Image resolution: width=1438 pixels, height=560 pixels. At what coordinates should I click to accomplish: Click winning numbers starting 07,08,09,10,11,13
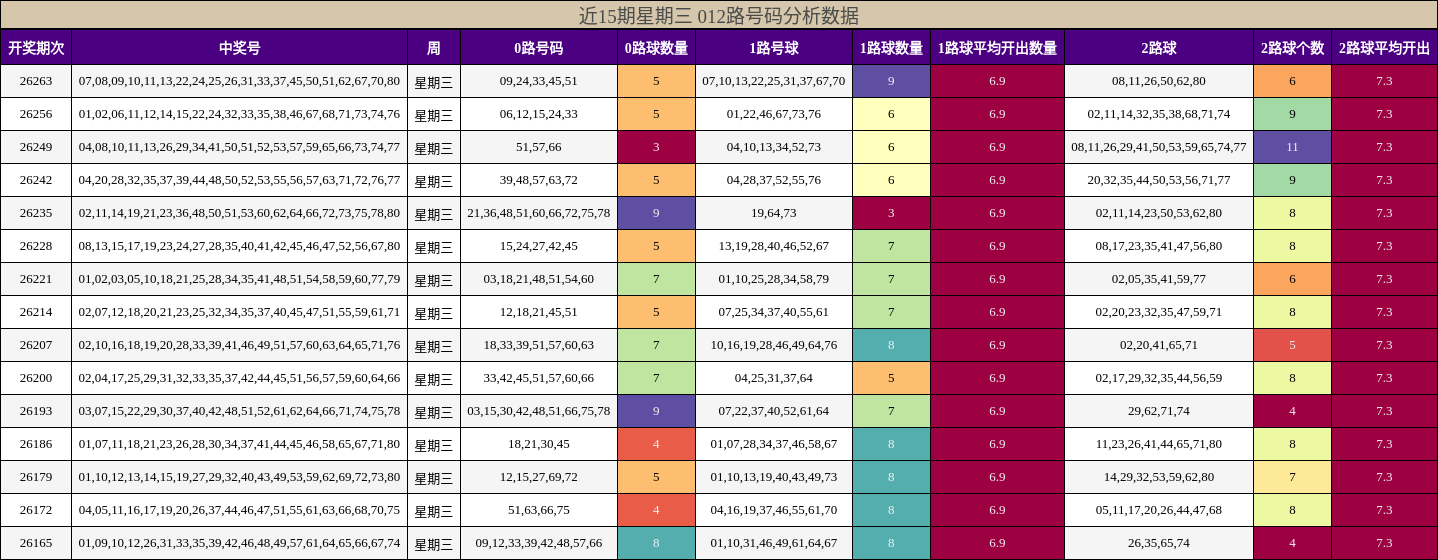239,81
